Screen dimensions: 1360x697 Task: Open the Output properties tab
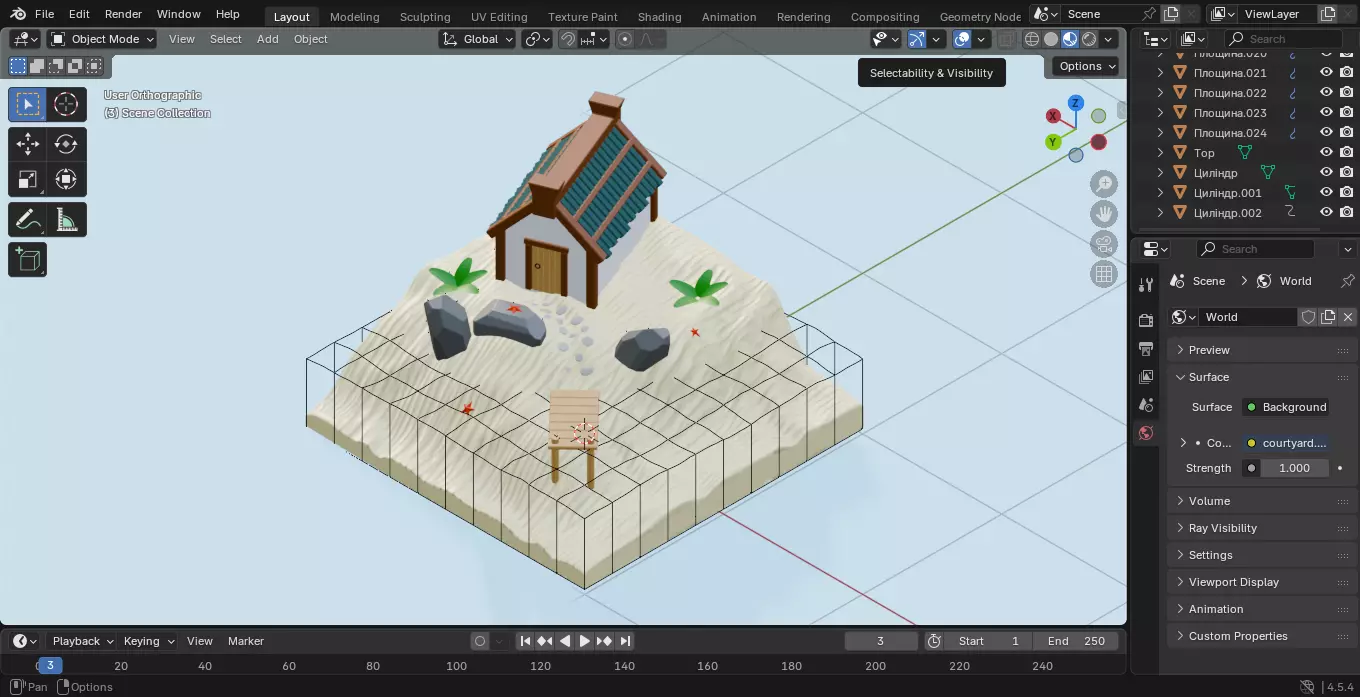(1146, 349)
